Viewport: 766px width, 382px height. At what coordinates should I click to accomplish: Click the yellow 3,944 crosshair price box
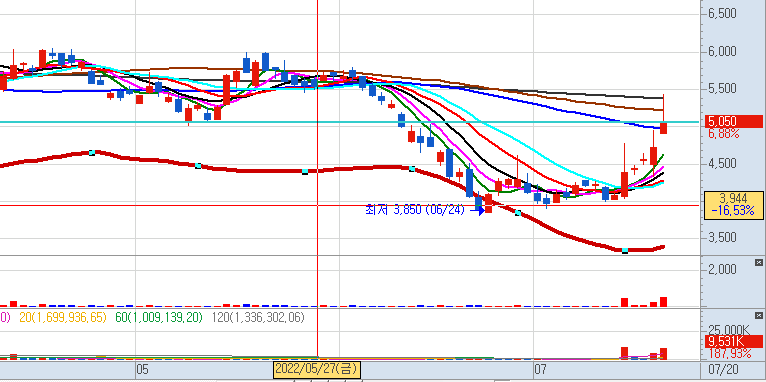[733, 204]
